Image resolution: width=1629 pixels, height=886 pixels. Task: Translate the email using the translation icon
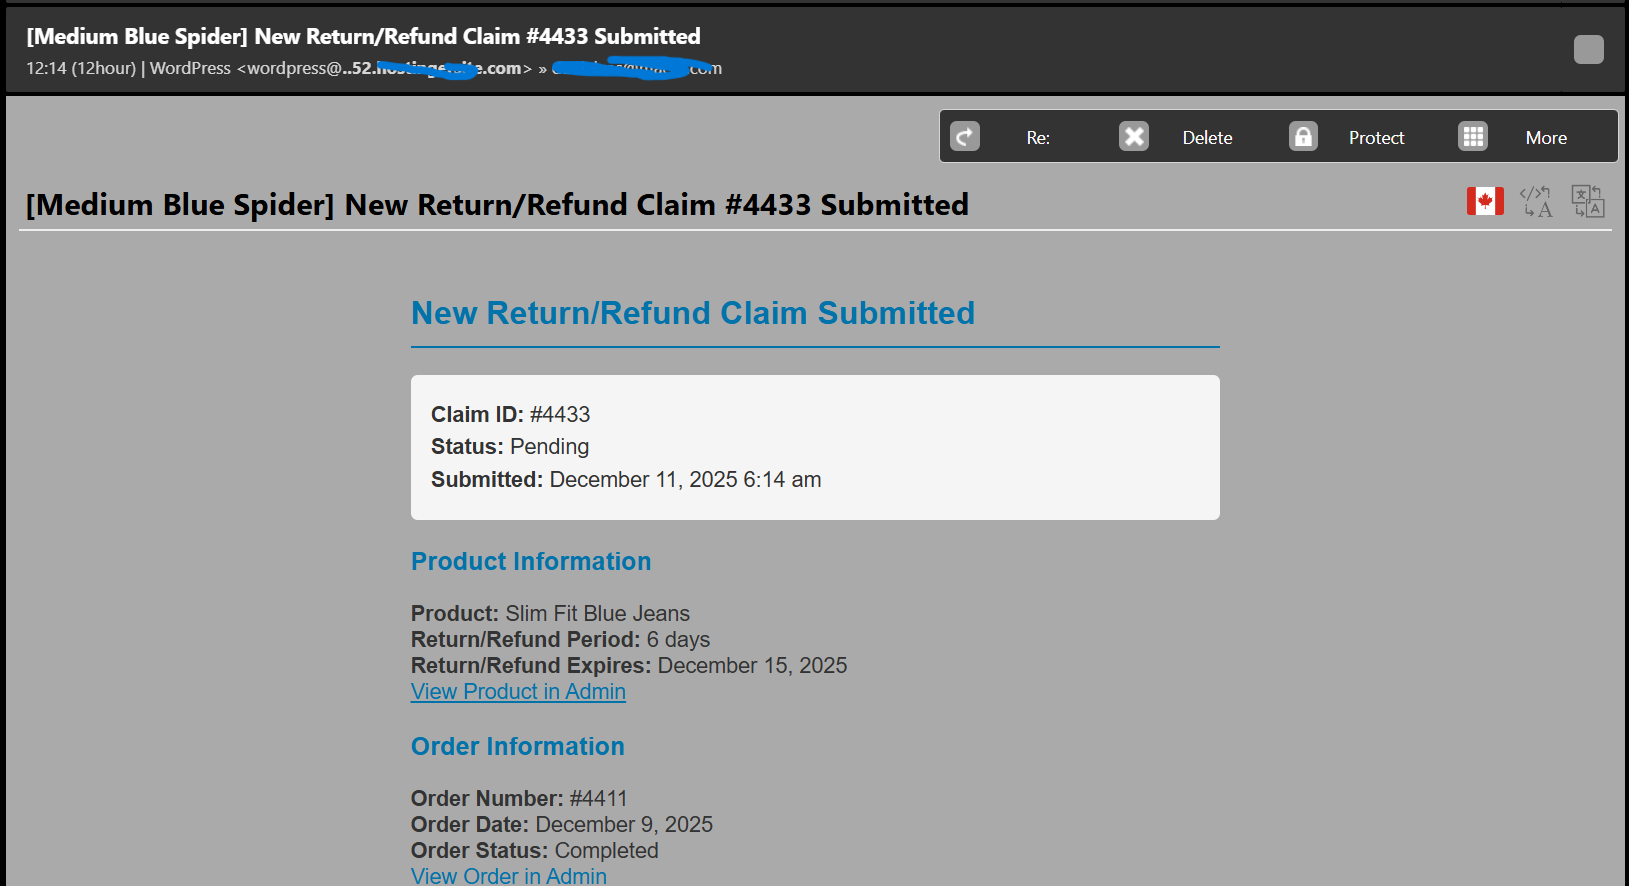(x=1588, y=200)
